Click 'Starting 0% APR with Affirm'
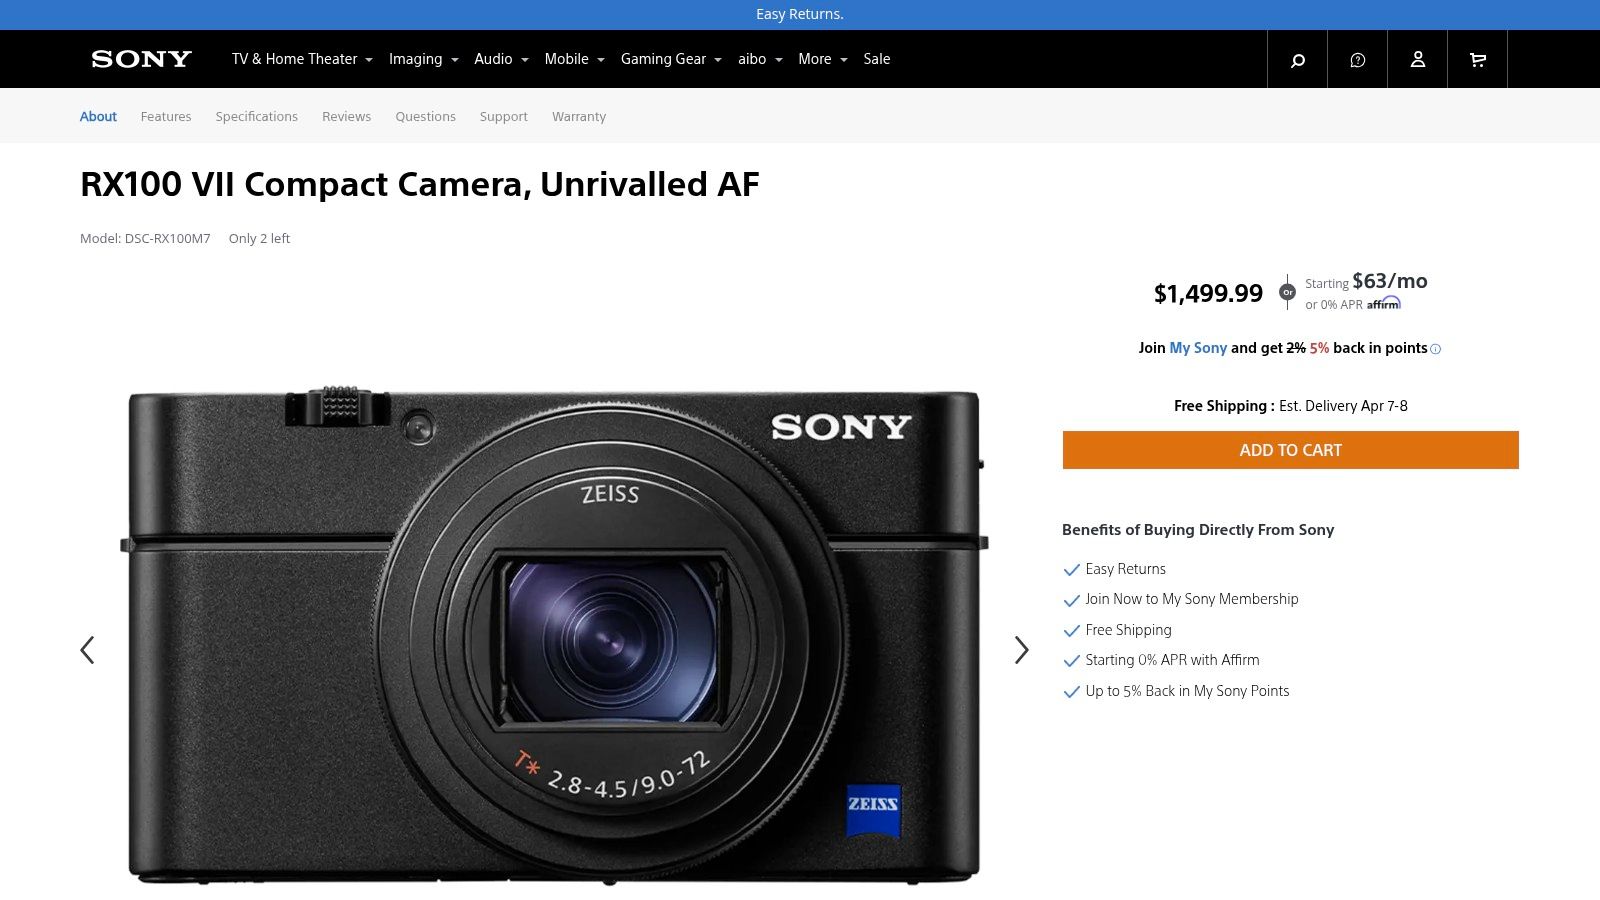This screenshot has height=900, width=1600. point(1172,660)
